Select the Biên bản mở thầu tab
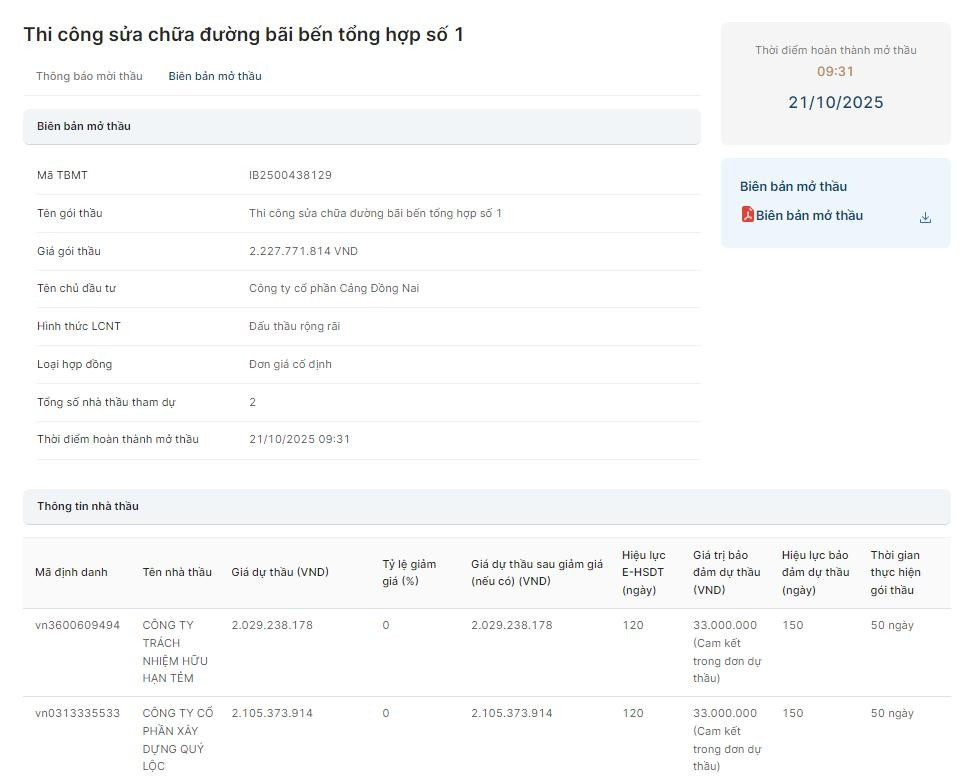Viewport: 972px width, 784px height. pos(215,76)
